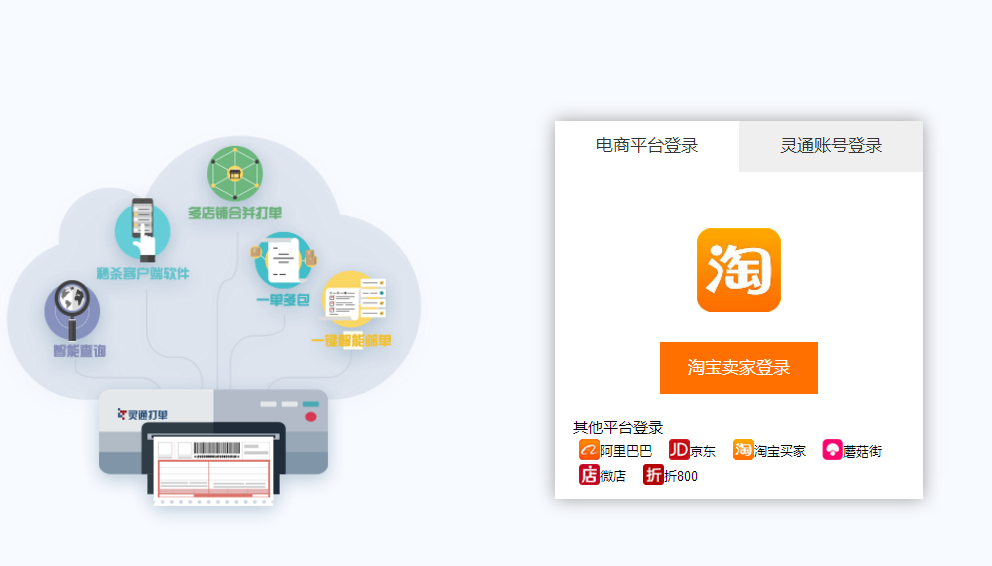Screen dimensions: 992x566
Task: Click the red Weidian 店 icon
Action: point(588,474)
